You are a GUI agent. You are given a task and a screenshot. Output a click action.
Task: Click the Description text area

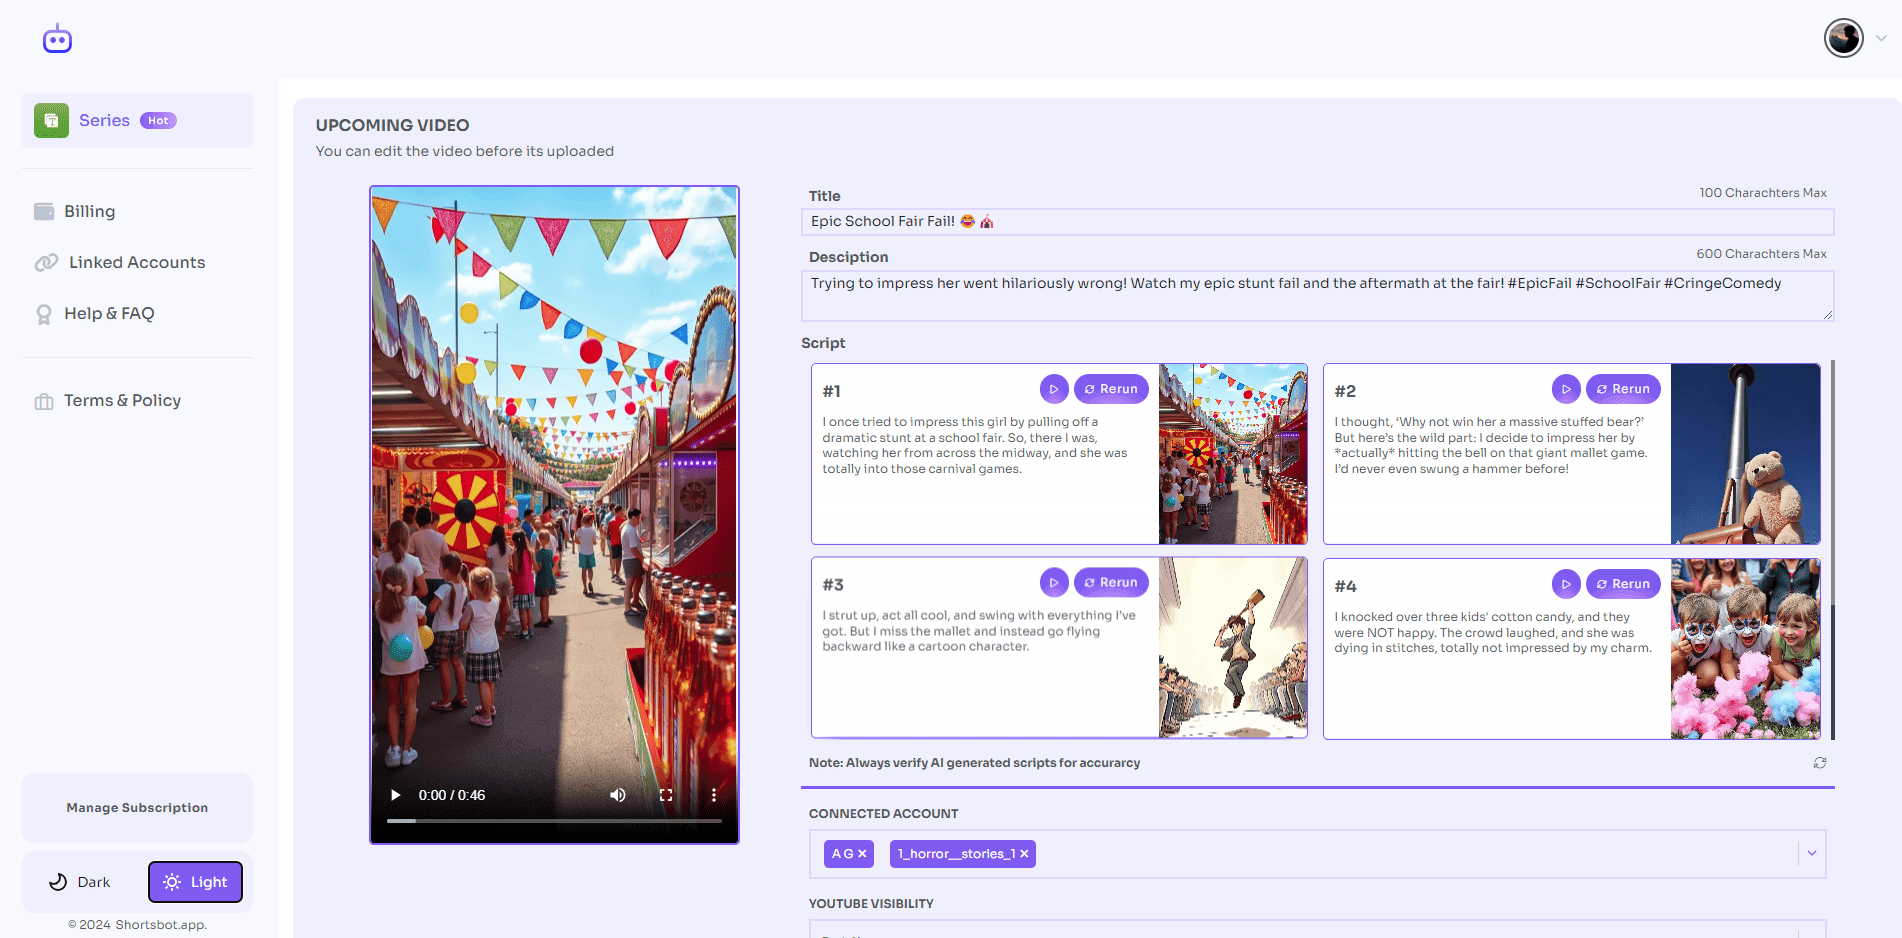(1318, 296)
